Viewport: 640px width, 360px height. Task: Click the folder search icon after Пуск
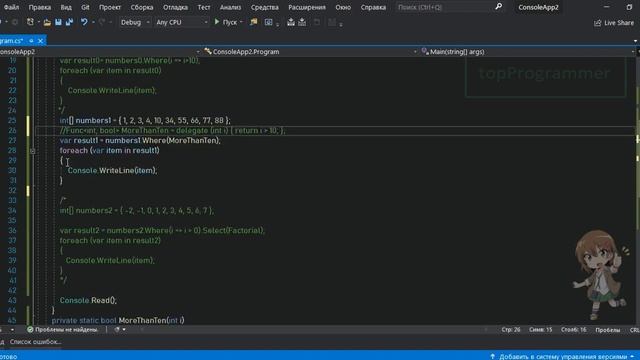coord(253,22)
